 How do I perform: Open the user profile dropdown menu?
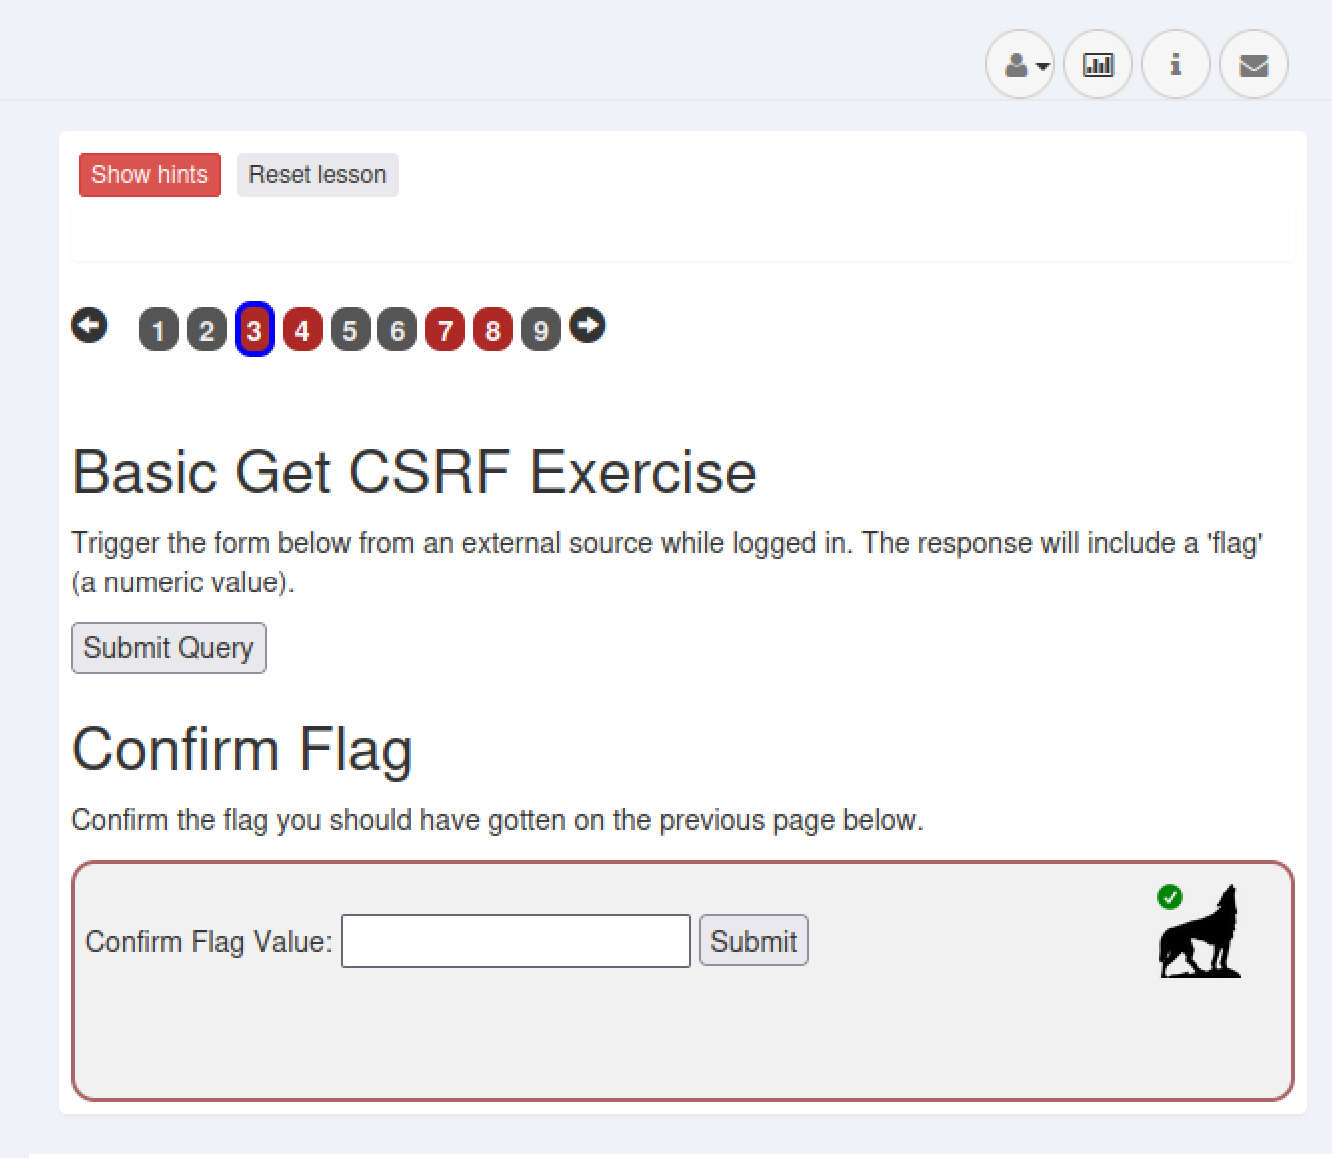click(1020, 65)
